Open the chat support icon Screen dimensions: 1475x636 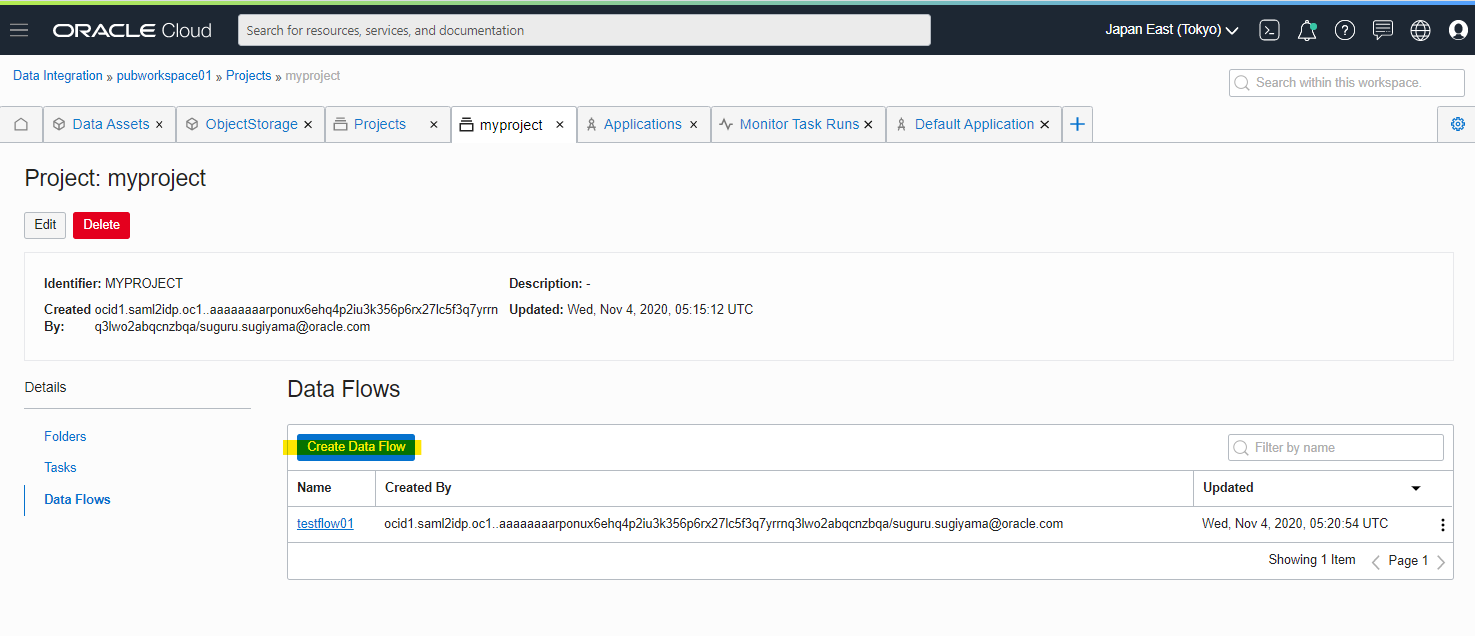click(x=1383, y=30)
